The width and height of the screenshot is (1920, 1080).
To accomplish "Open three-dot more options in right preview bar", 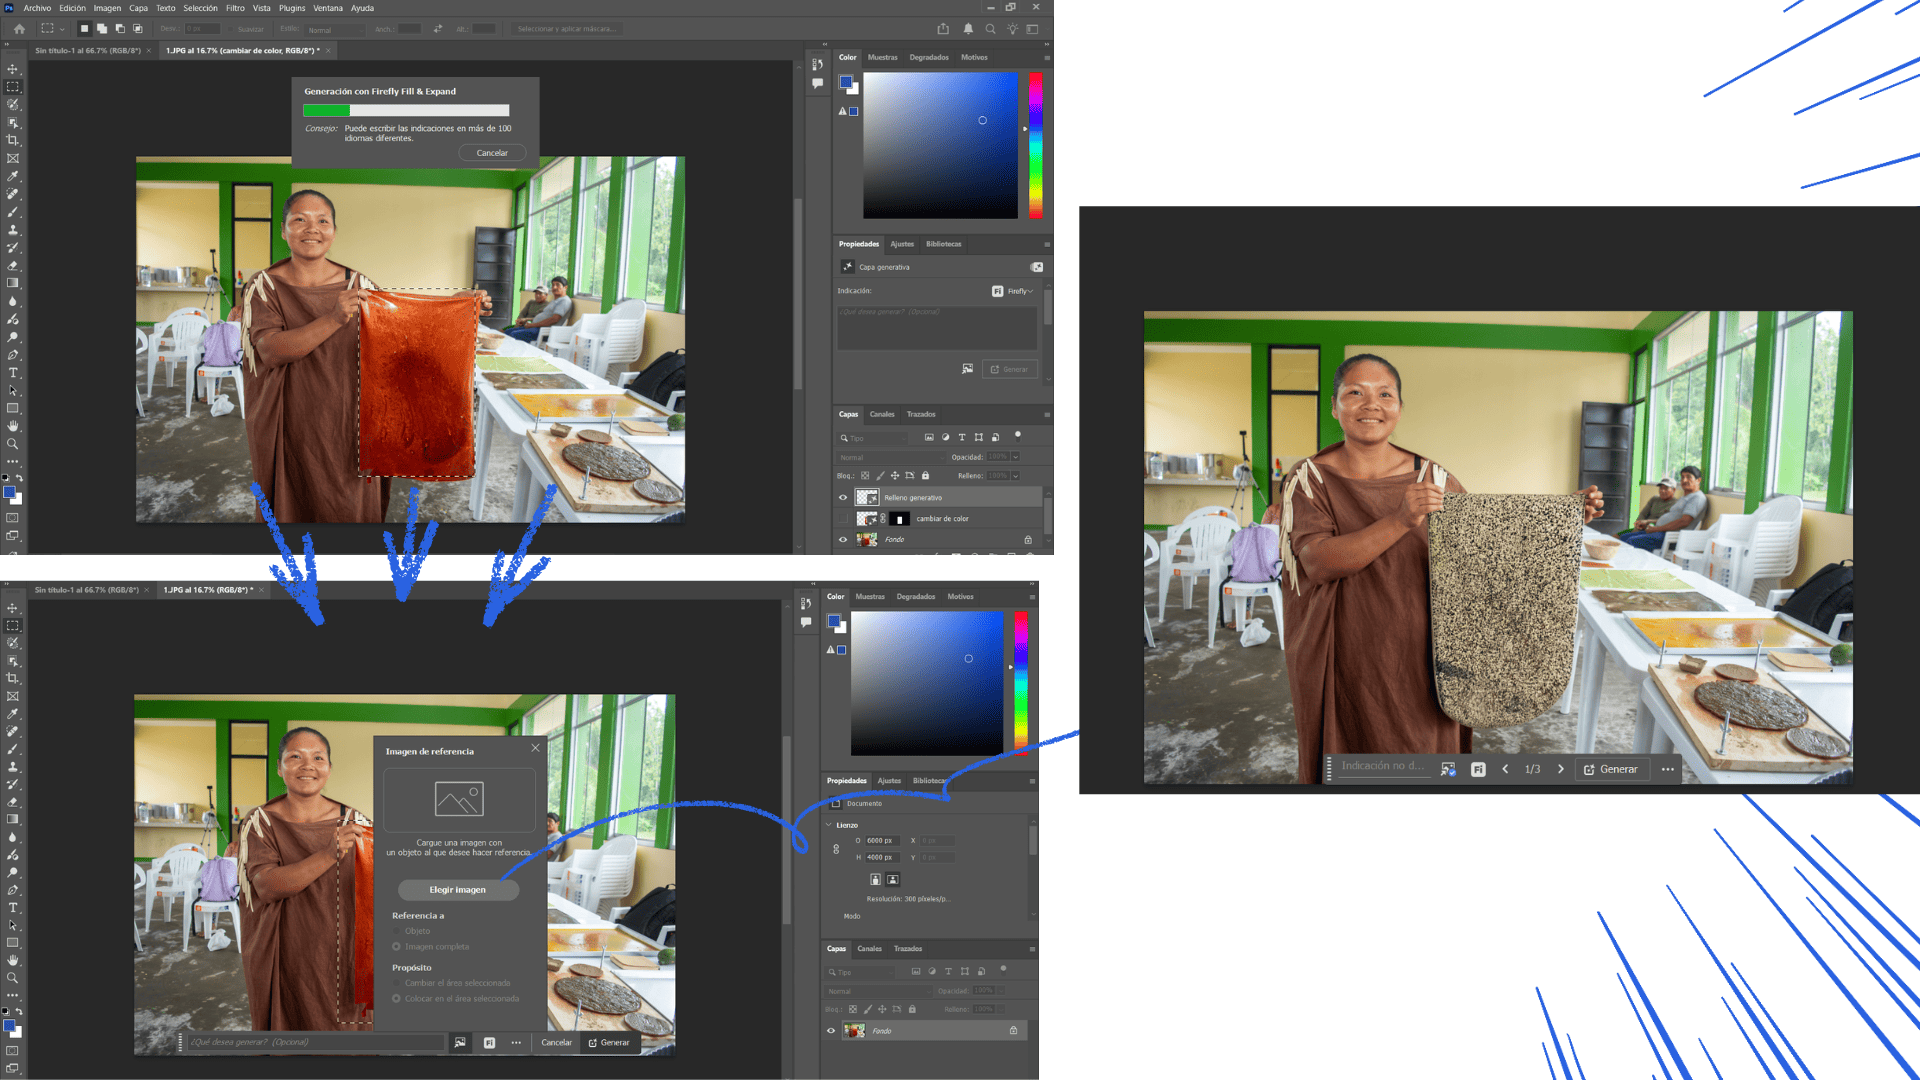I will tap(1667, 769).
